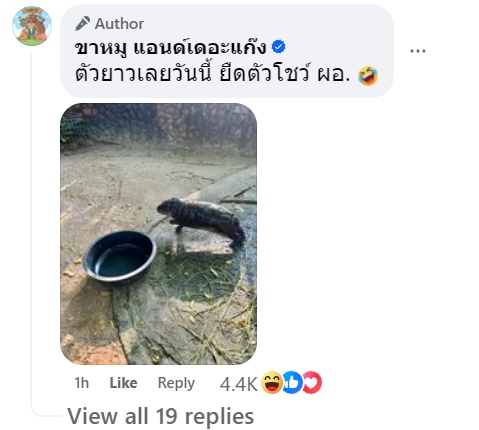
Task: Click the Author label text
Action: pos(119,24)
